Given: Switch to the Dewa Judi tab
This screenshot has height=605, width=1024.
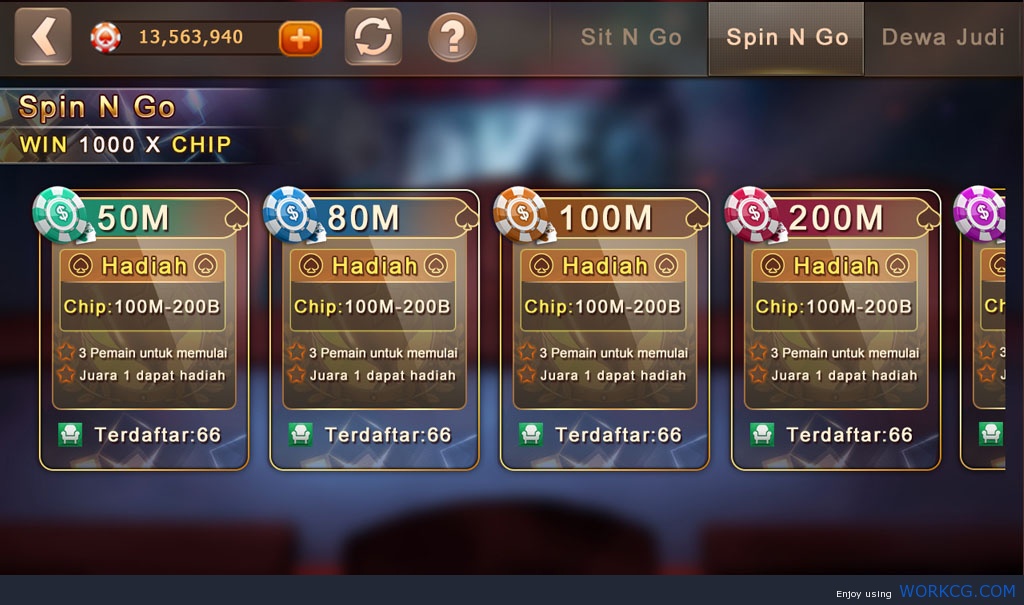Looking at the screenshot, I should pyautogui.click(x=943, y=38).
